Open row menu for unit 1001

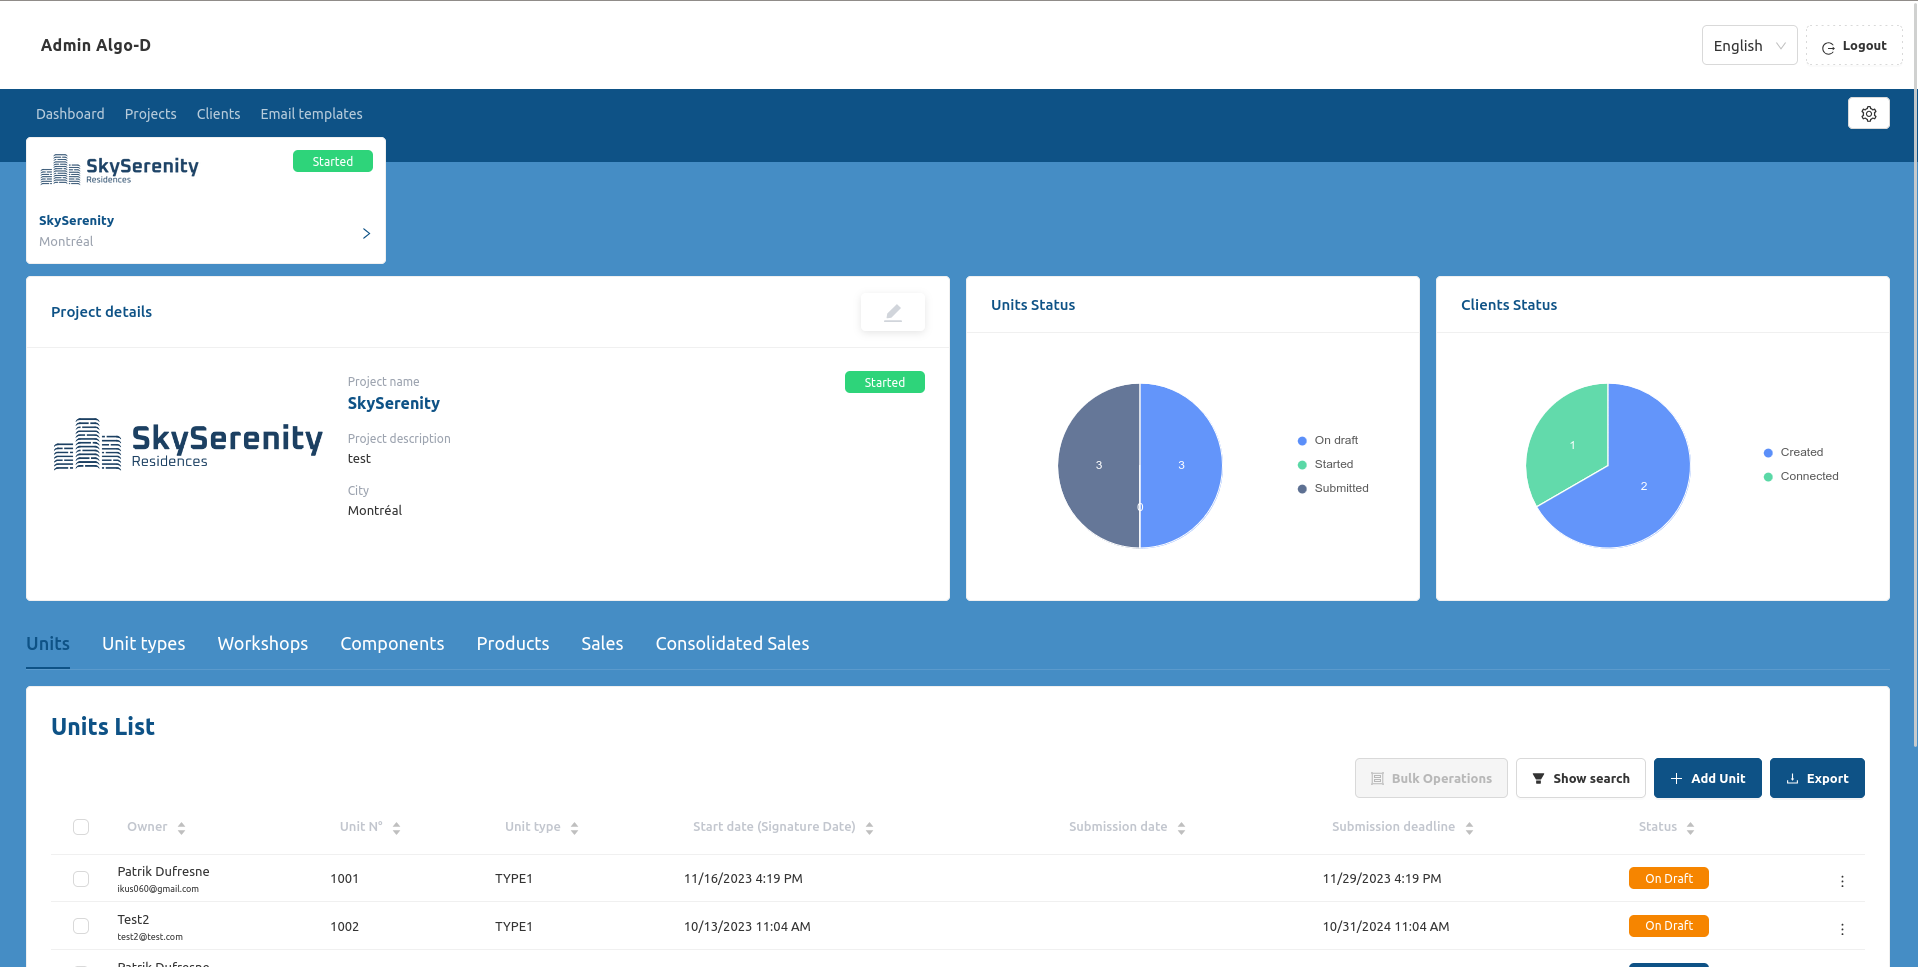tap(1841, 881)
